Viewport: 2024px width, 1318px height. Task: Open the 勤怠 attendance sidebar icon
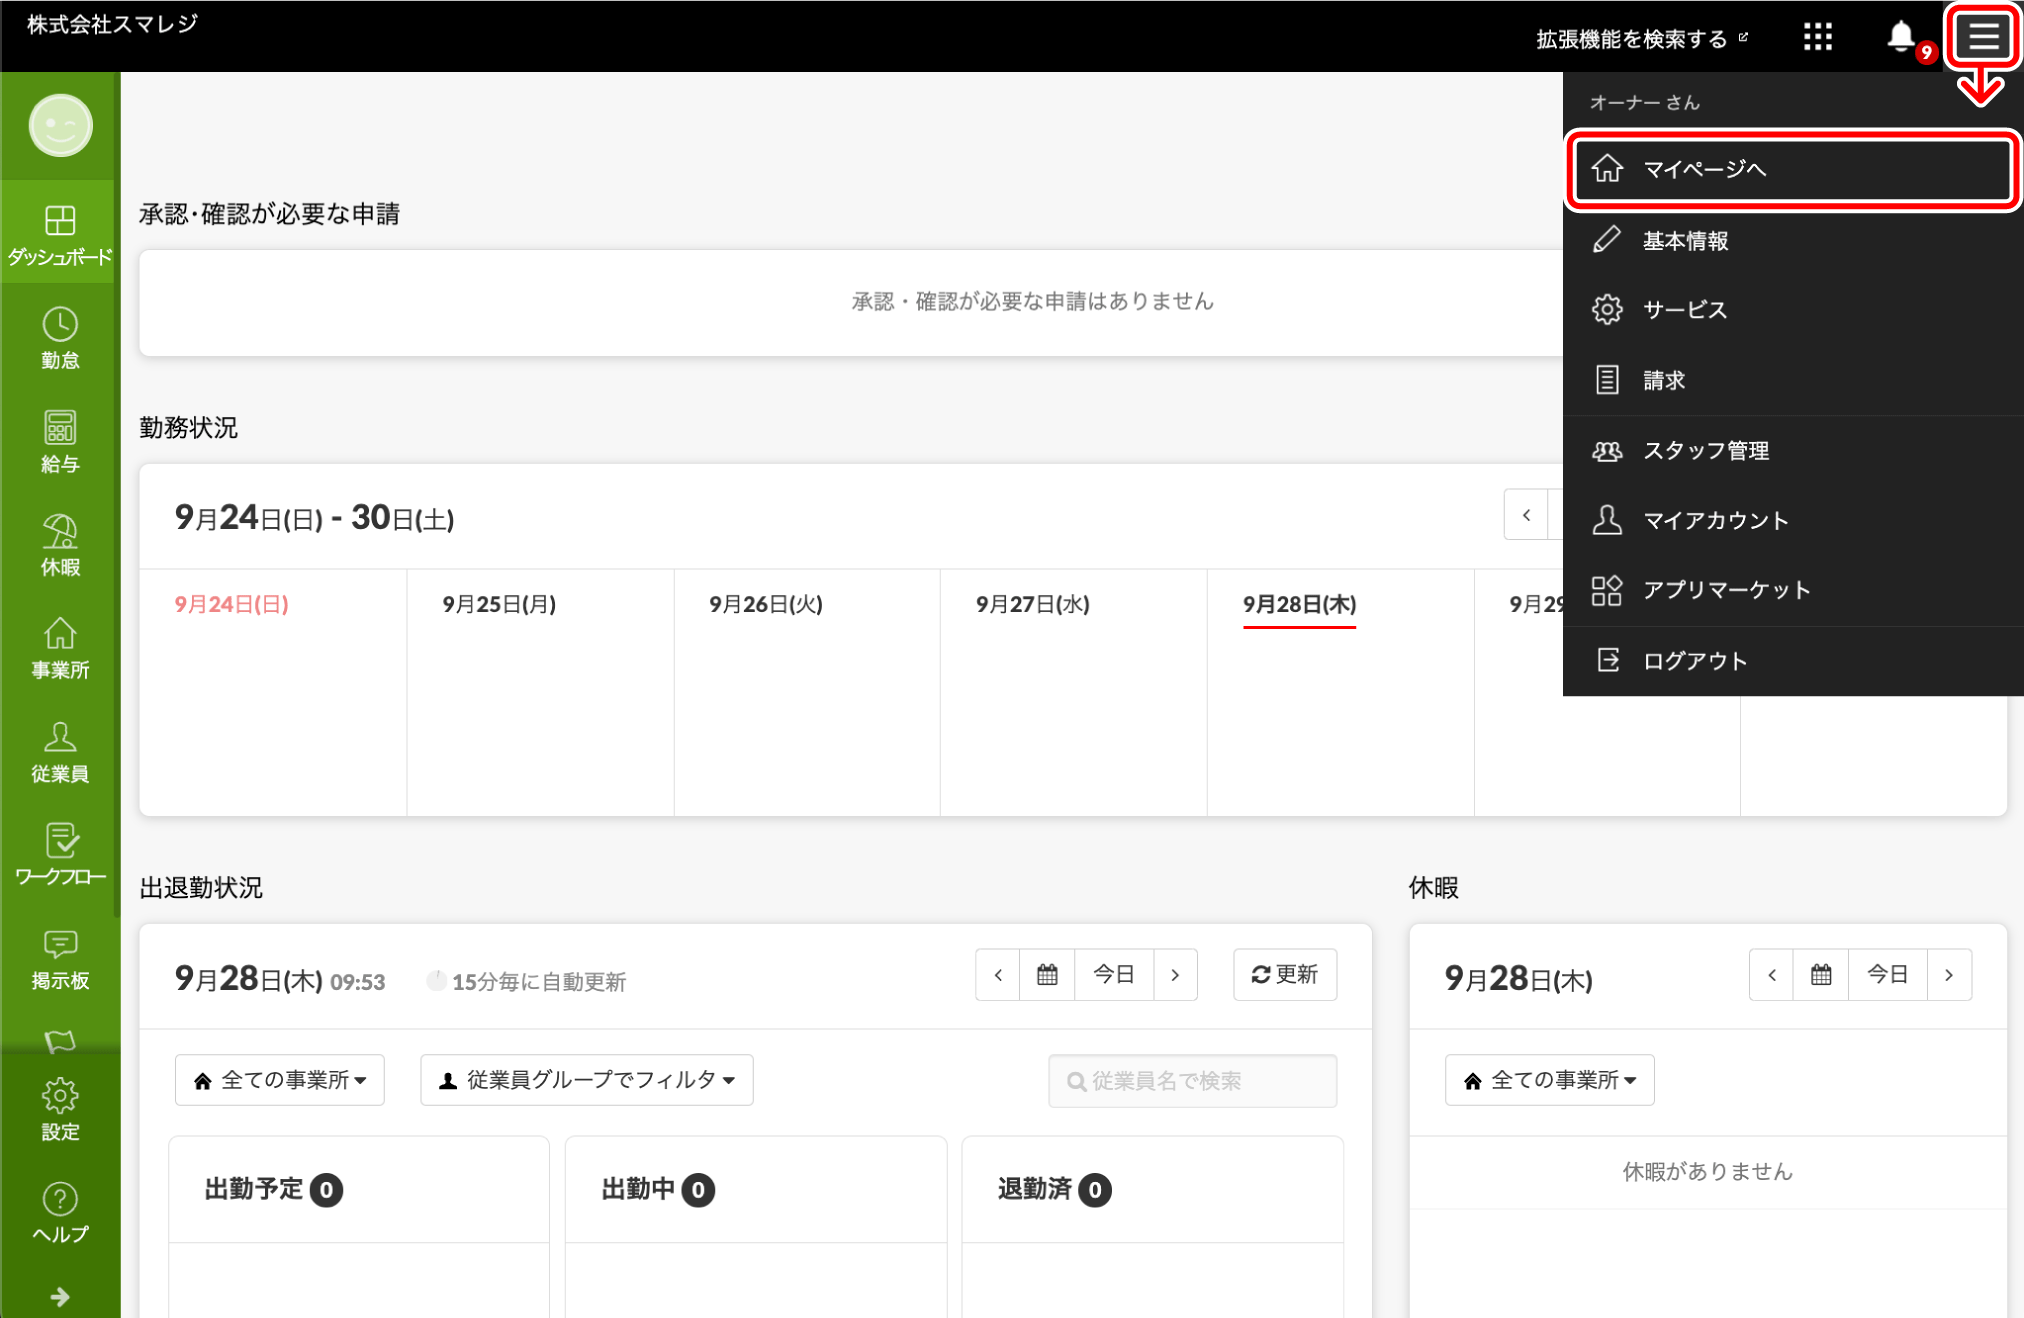(60, 338)
